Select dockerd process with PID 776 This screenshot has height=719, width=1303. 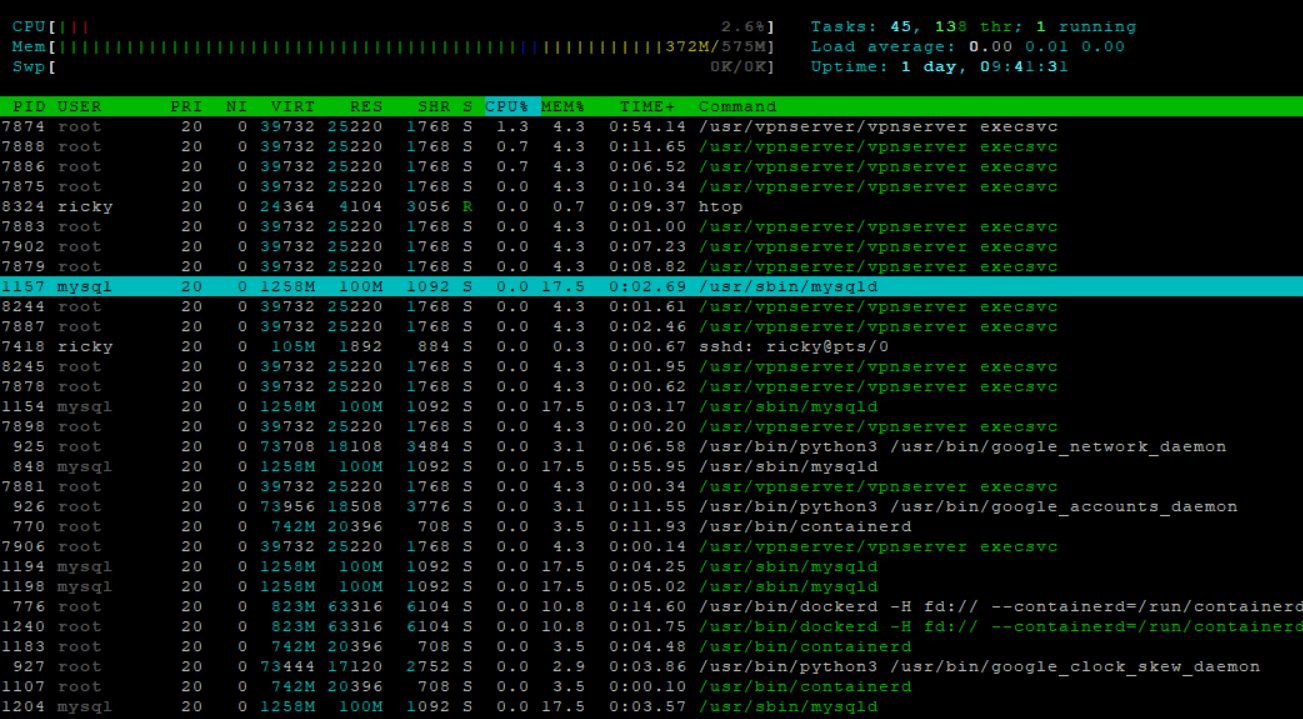651,606
